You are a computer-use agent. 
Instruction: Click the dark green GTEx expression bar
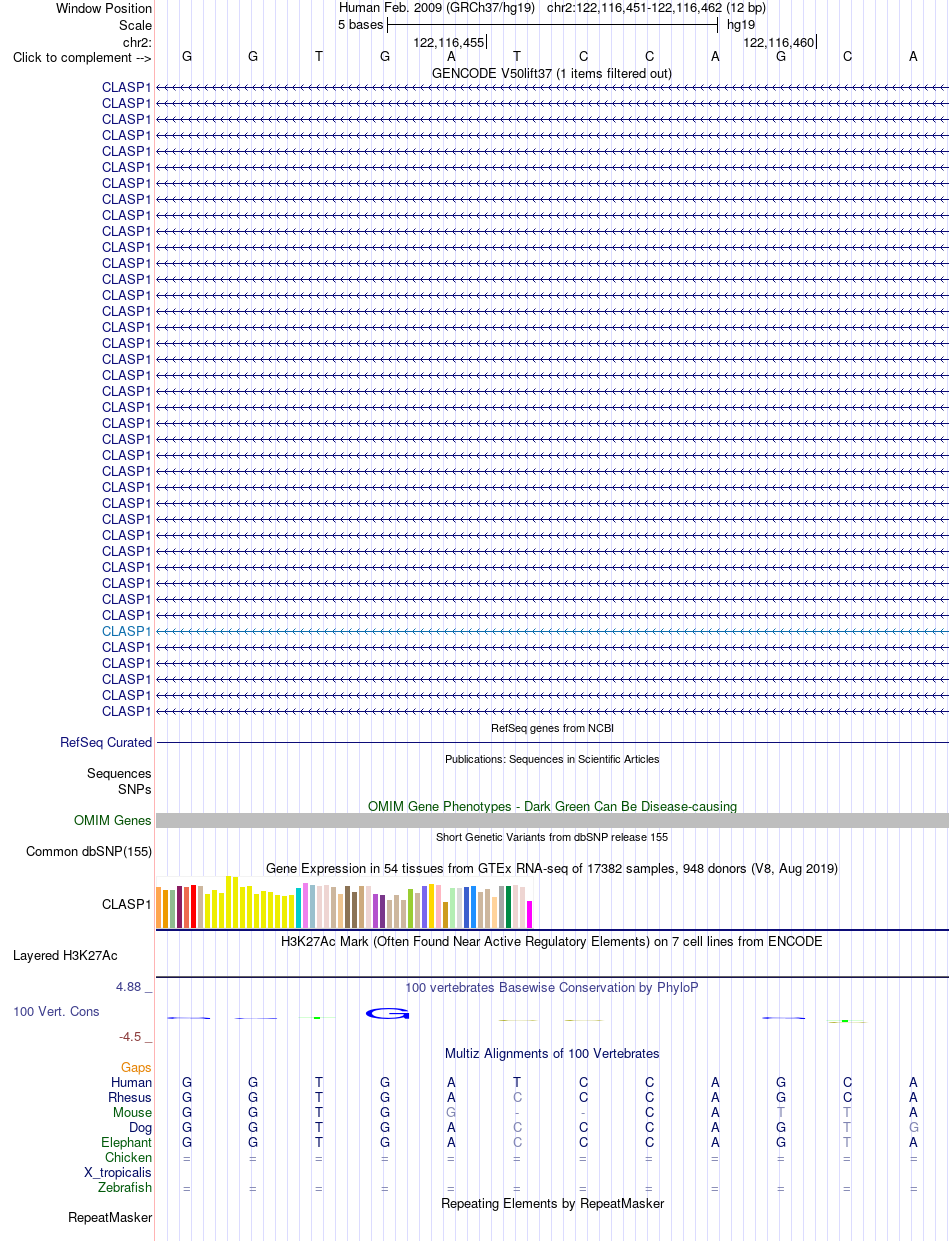point(509,907)
